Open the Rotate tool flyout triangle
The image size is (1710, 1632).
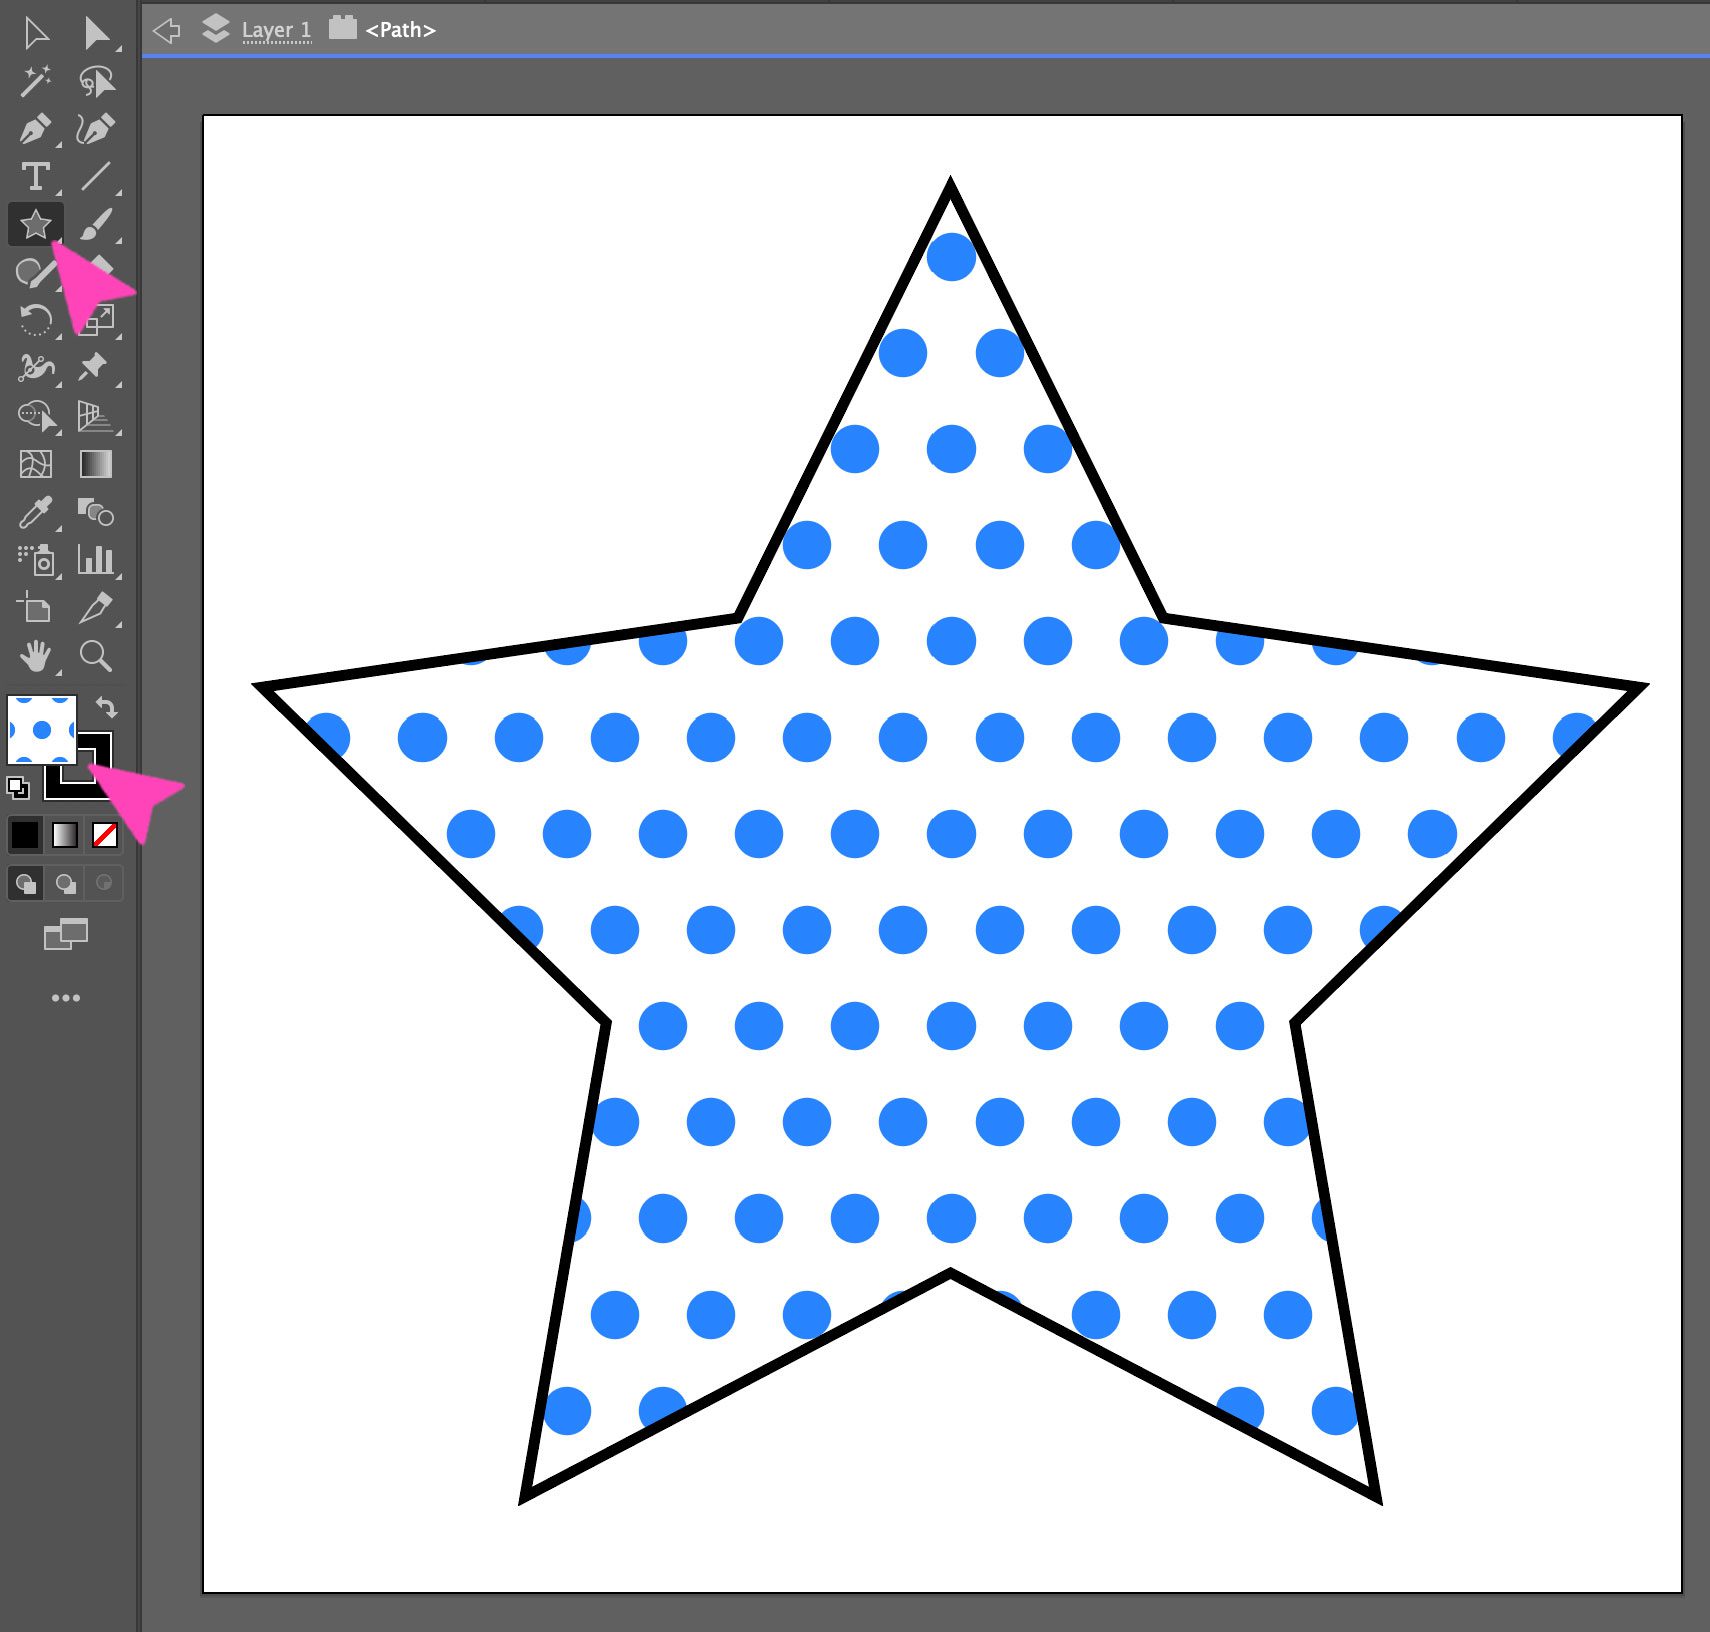(57, 336)
